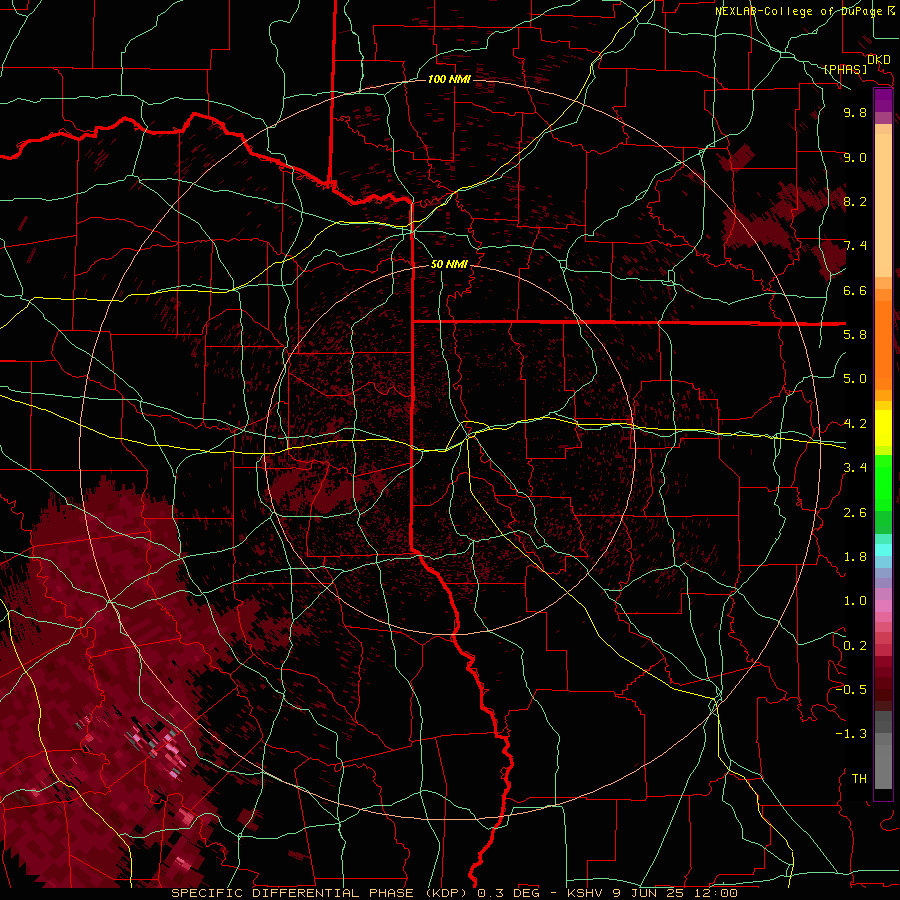Click the '3.4' scale value
Screen dimensions: 900x900
pos(855,467)
